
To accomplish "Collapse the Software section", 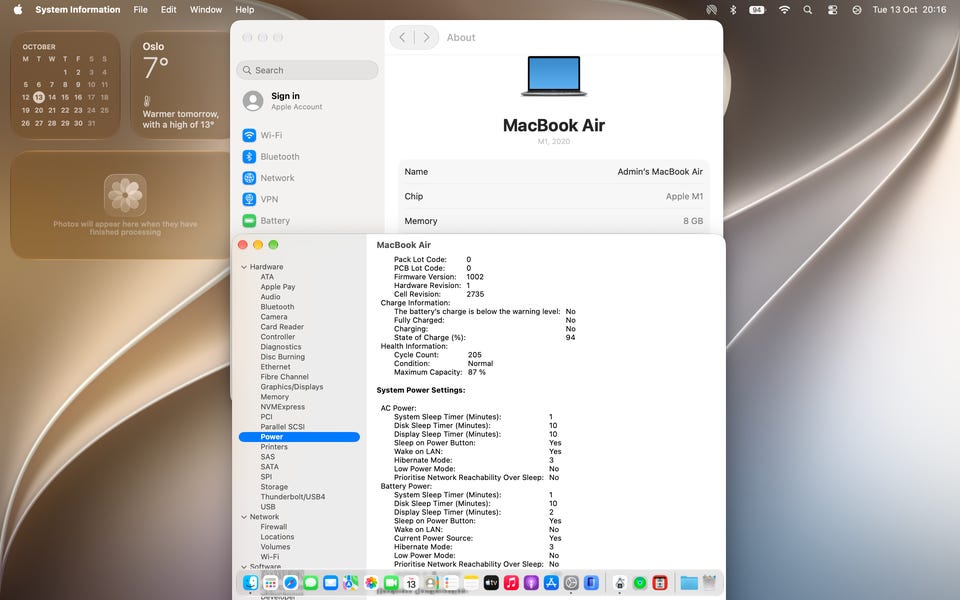I will [244, 567].
